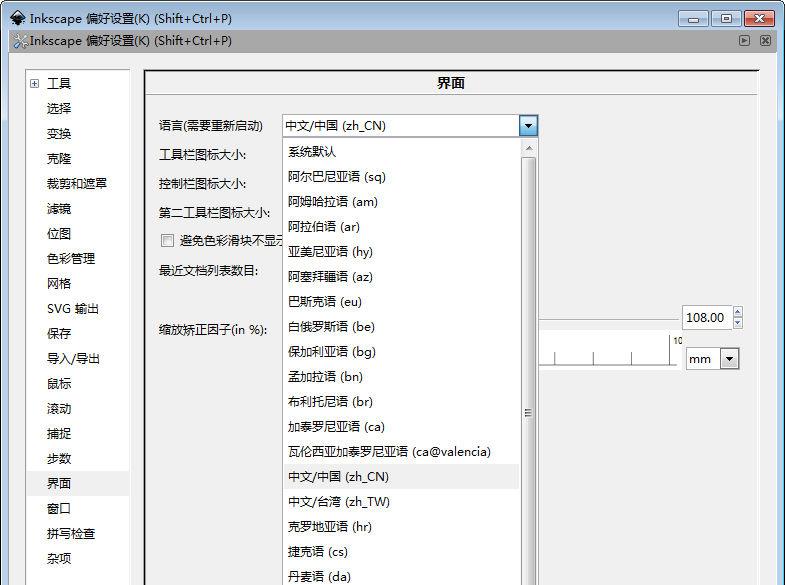The height and width of the screenshot is (585, 785).
Task: Open the 裁剪和遮罩 preferences page
Action: (x=77, y=184)
